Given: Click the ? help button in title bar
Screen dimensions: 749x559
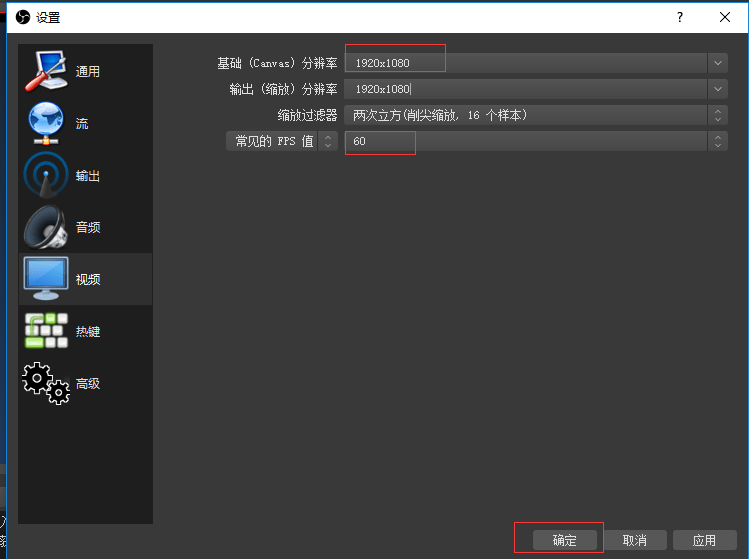Looking at the screenshot, I should point(680,17).
